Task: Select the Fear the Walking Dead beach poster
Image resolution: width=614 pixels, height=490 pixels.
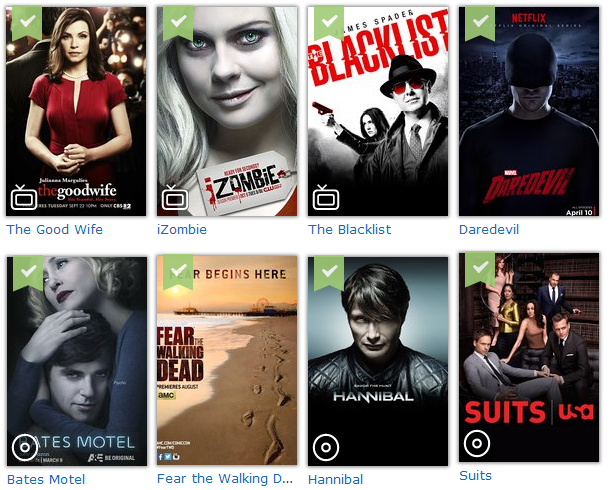Action: 227,360
